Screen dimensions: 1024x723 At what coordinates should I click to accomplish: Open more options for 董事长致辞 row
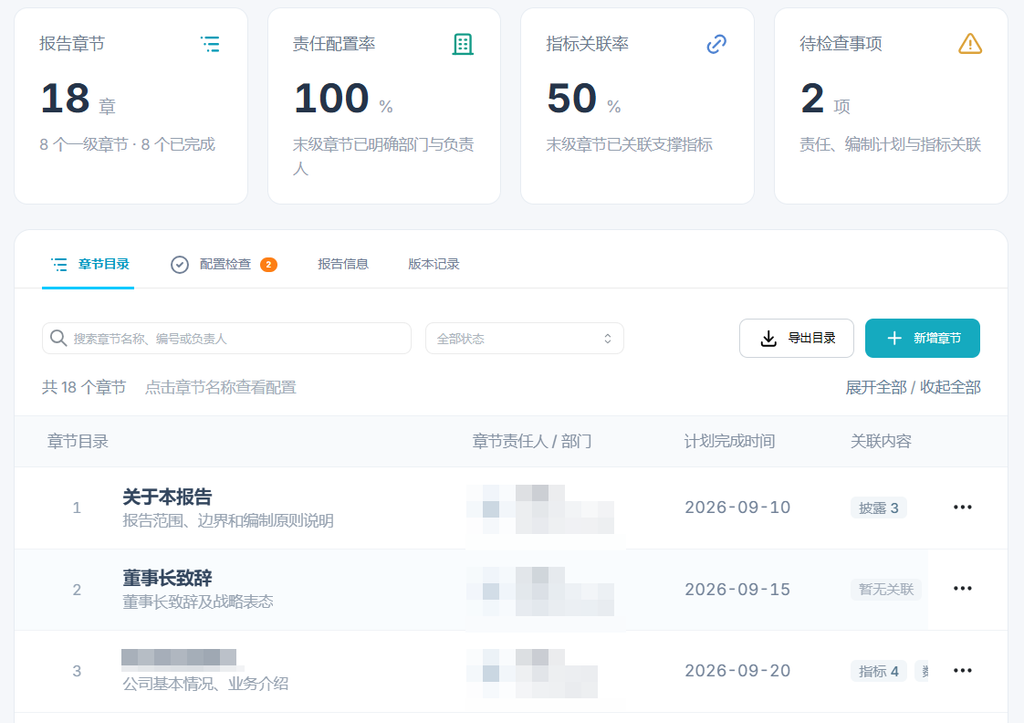click(962, 589)
